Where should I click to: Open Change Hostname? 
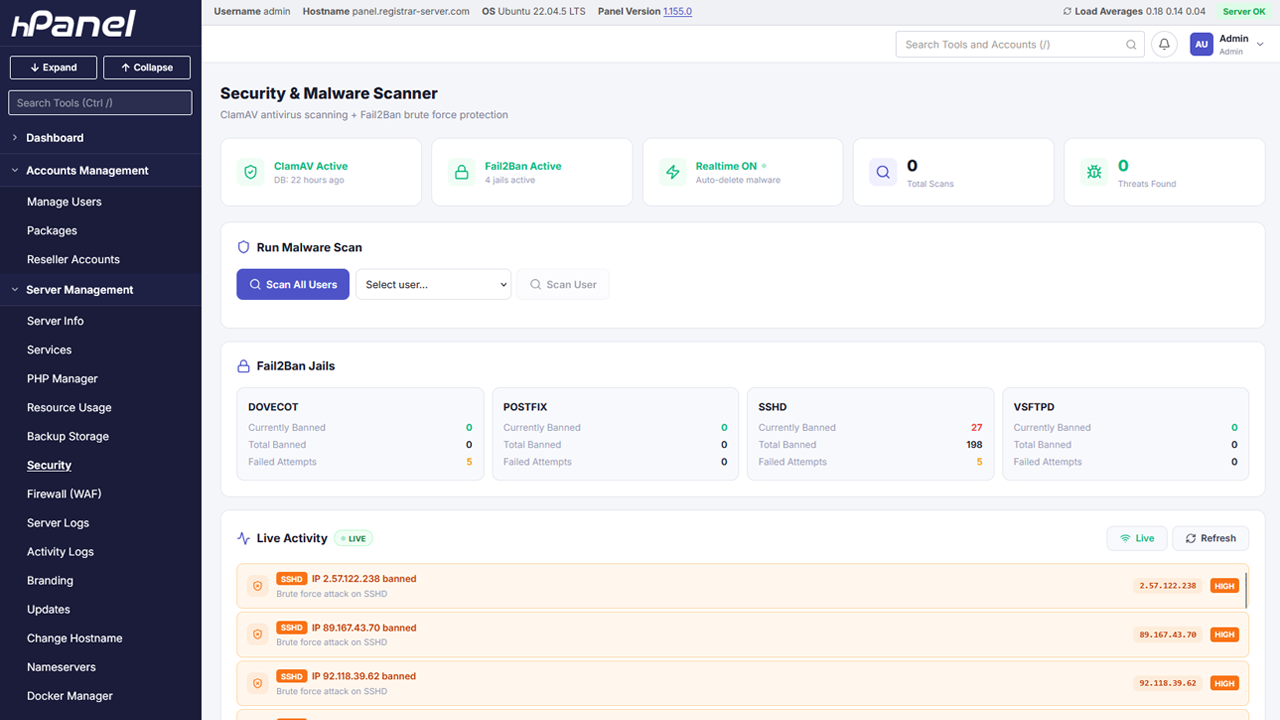pyautogui.click(x=75, y=639)
